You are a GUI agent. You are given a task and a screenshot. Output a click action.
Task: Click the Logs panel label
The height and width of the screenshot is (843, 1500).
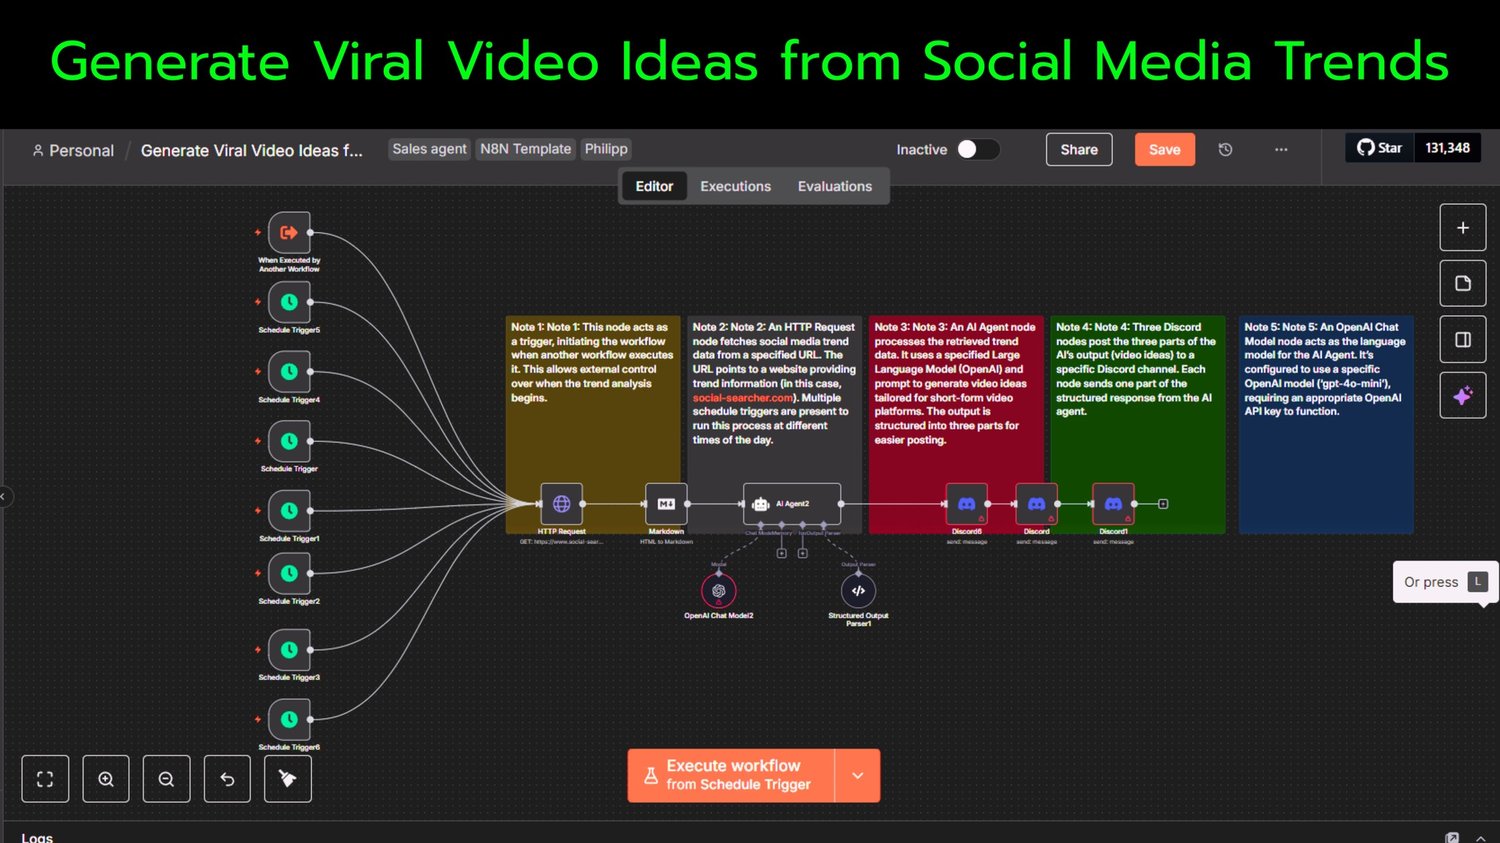tap(37, 838)
